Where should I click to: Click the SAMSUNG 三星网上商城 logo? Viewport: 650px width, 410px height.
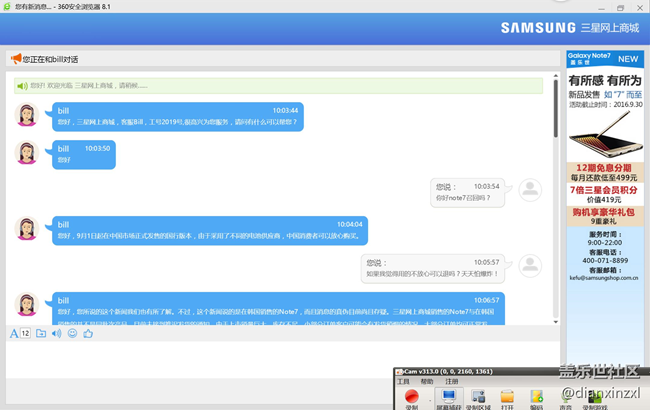pyautogui.click(x=570, y=28)
